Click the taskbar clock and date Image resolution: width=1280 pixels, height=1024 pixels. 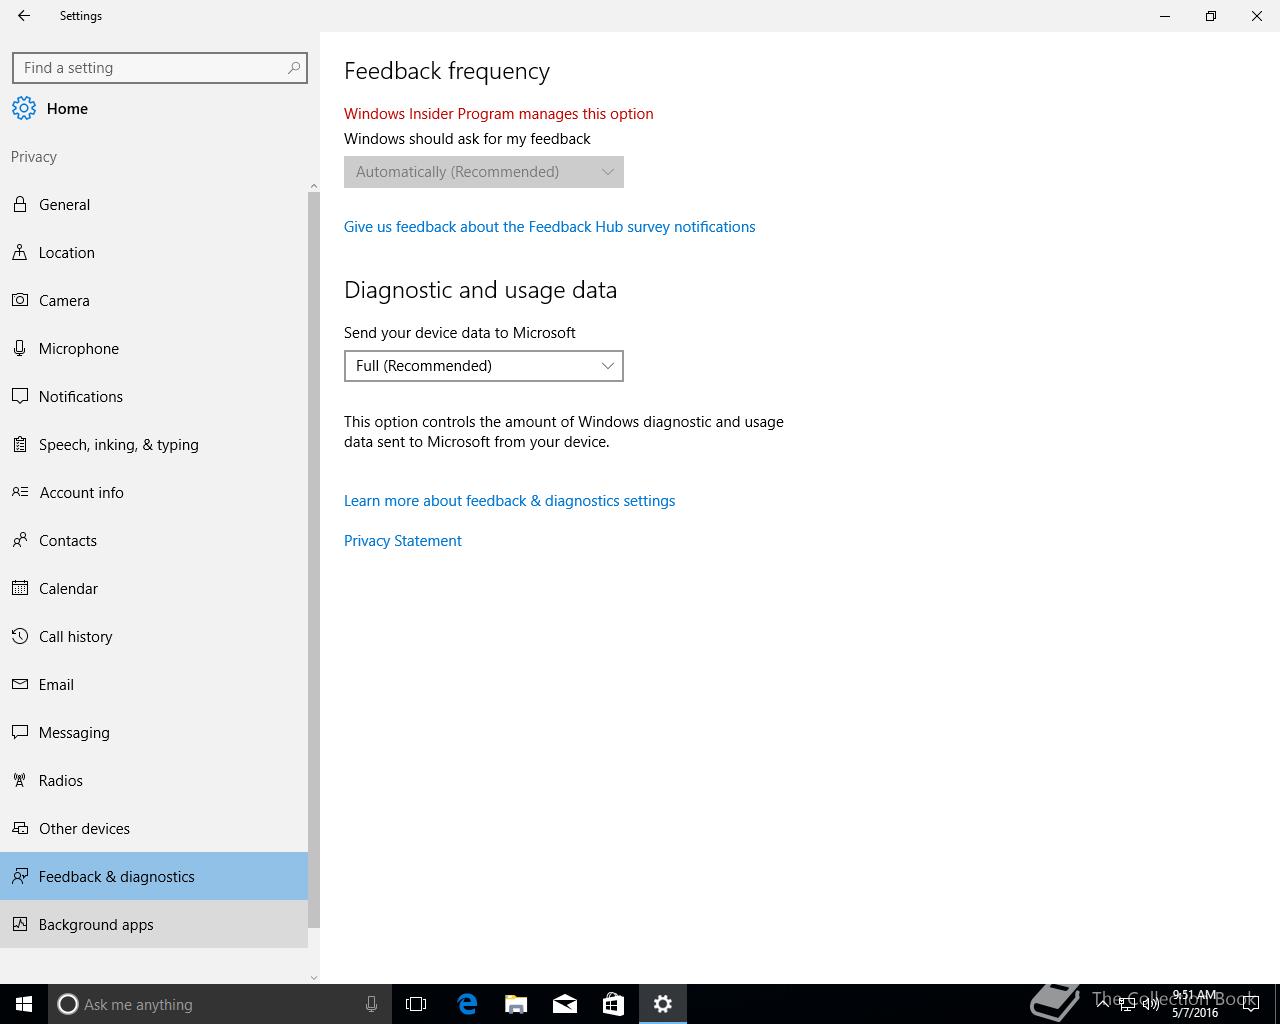click(1195, 1004)
